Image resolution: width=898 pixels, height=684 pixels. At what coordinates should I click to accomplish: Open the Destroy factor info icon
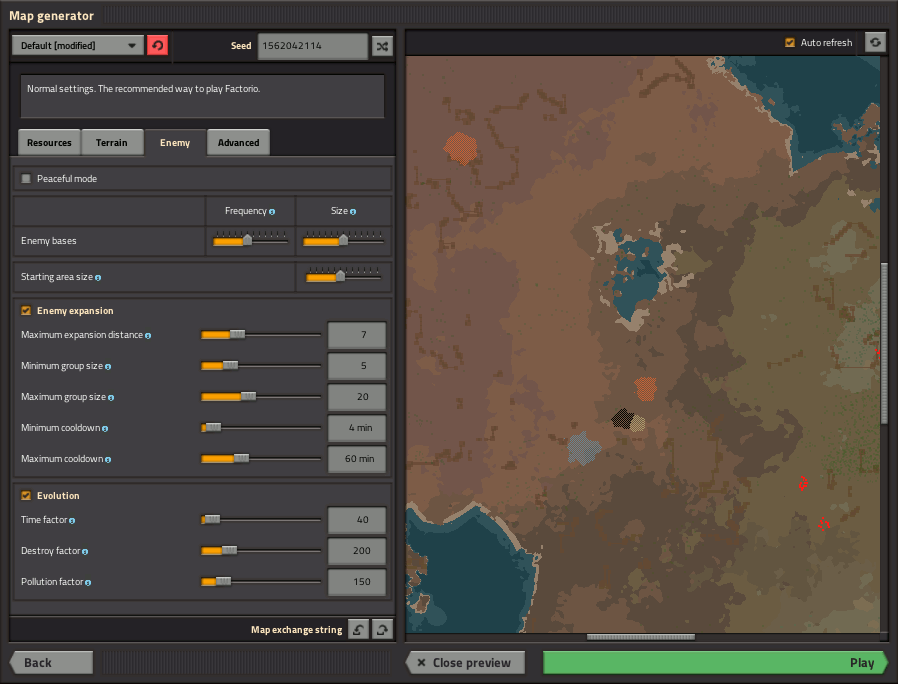point(85,552)
